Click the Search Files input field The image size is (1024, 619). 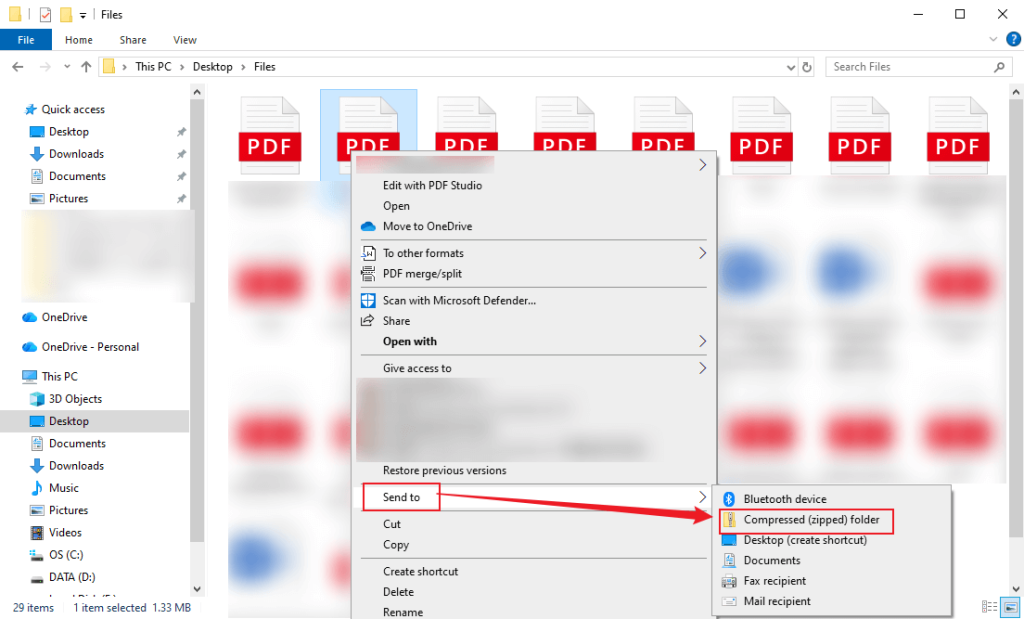click(900, 66)
